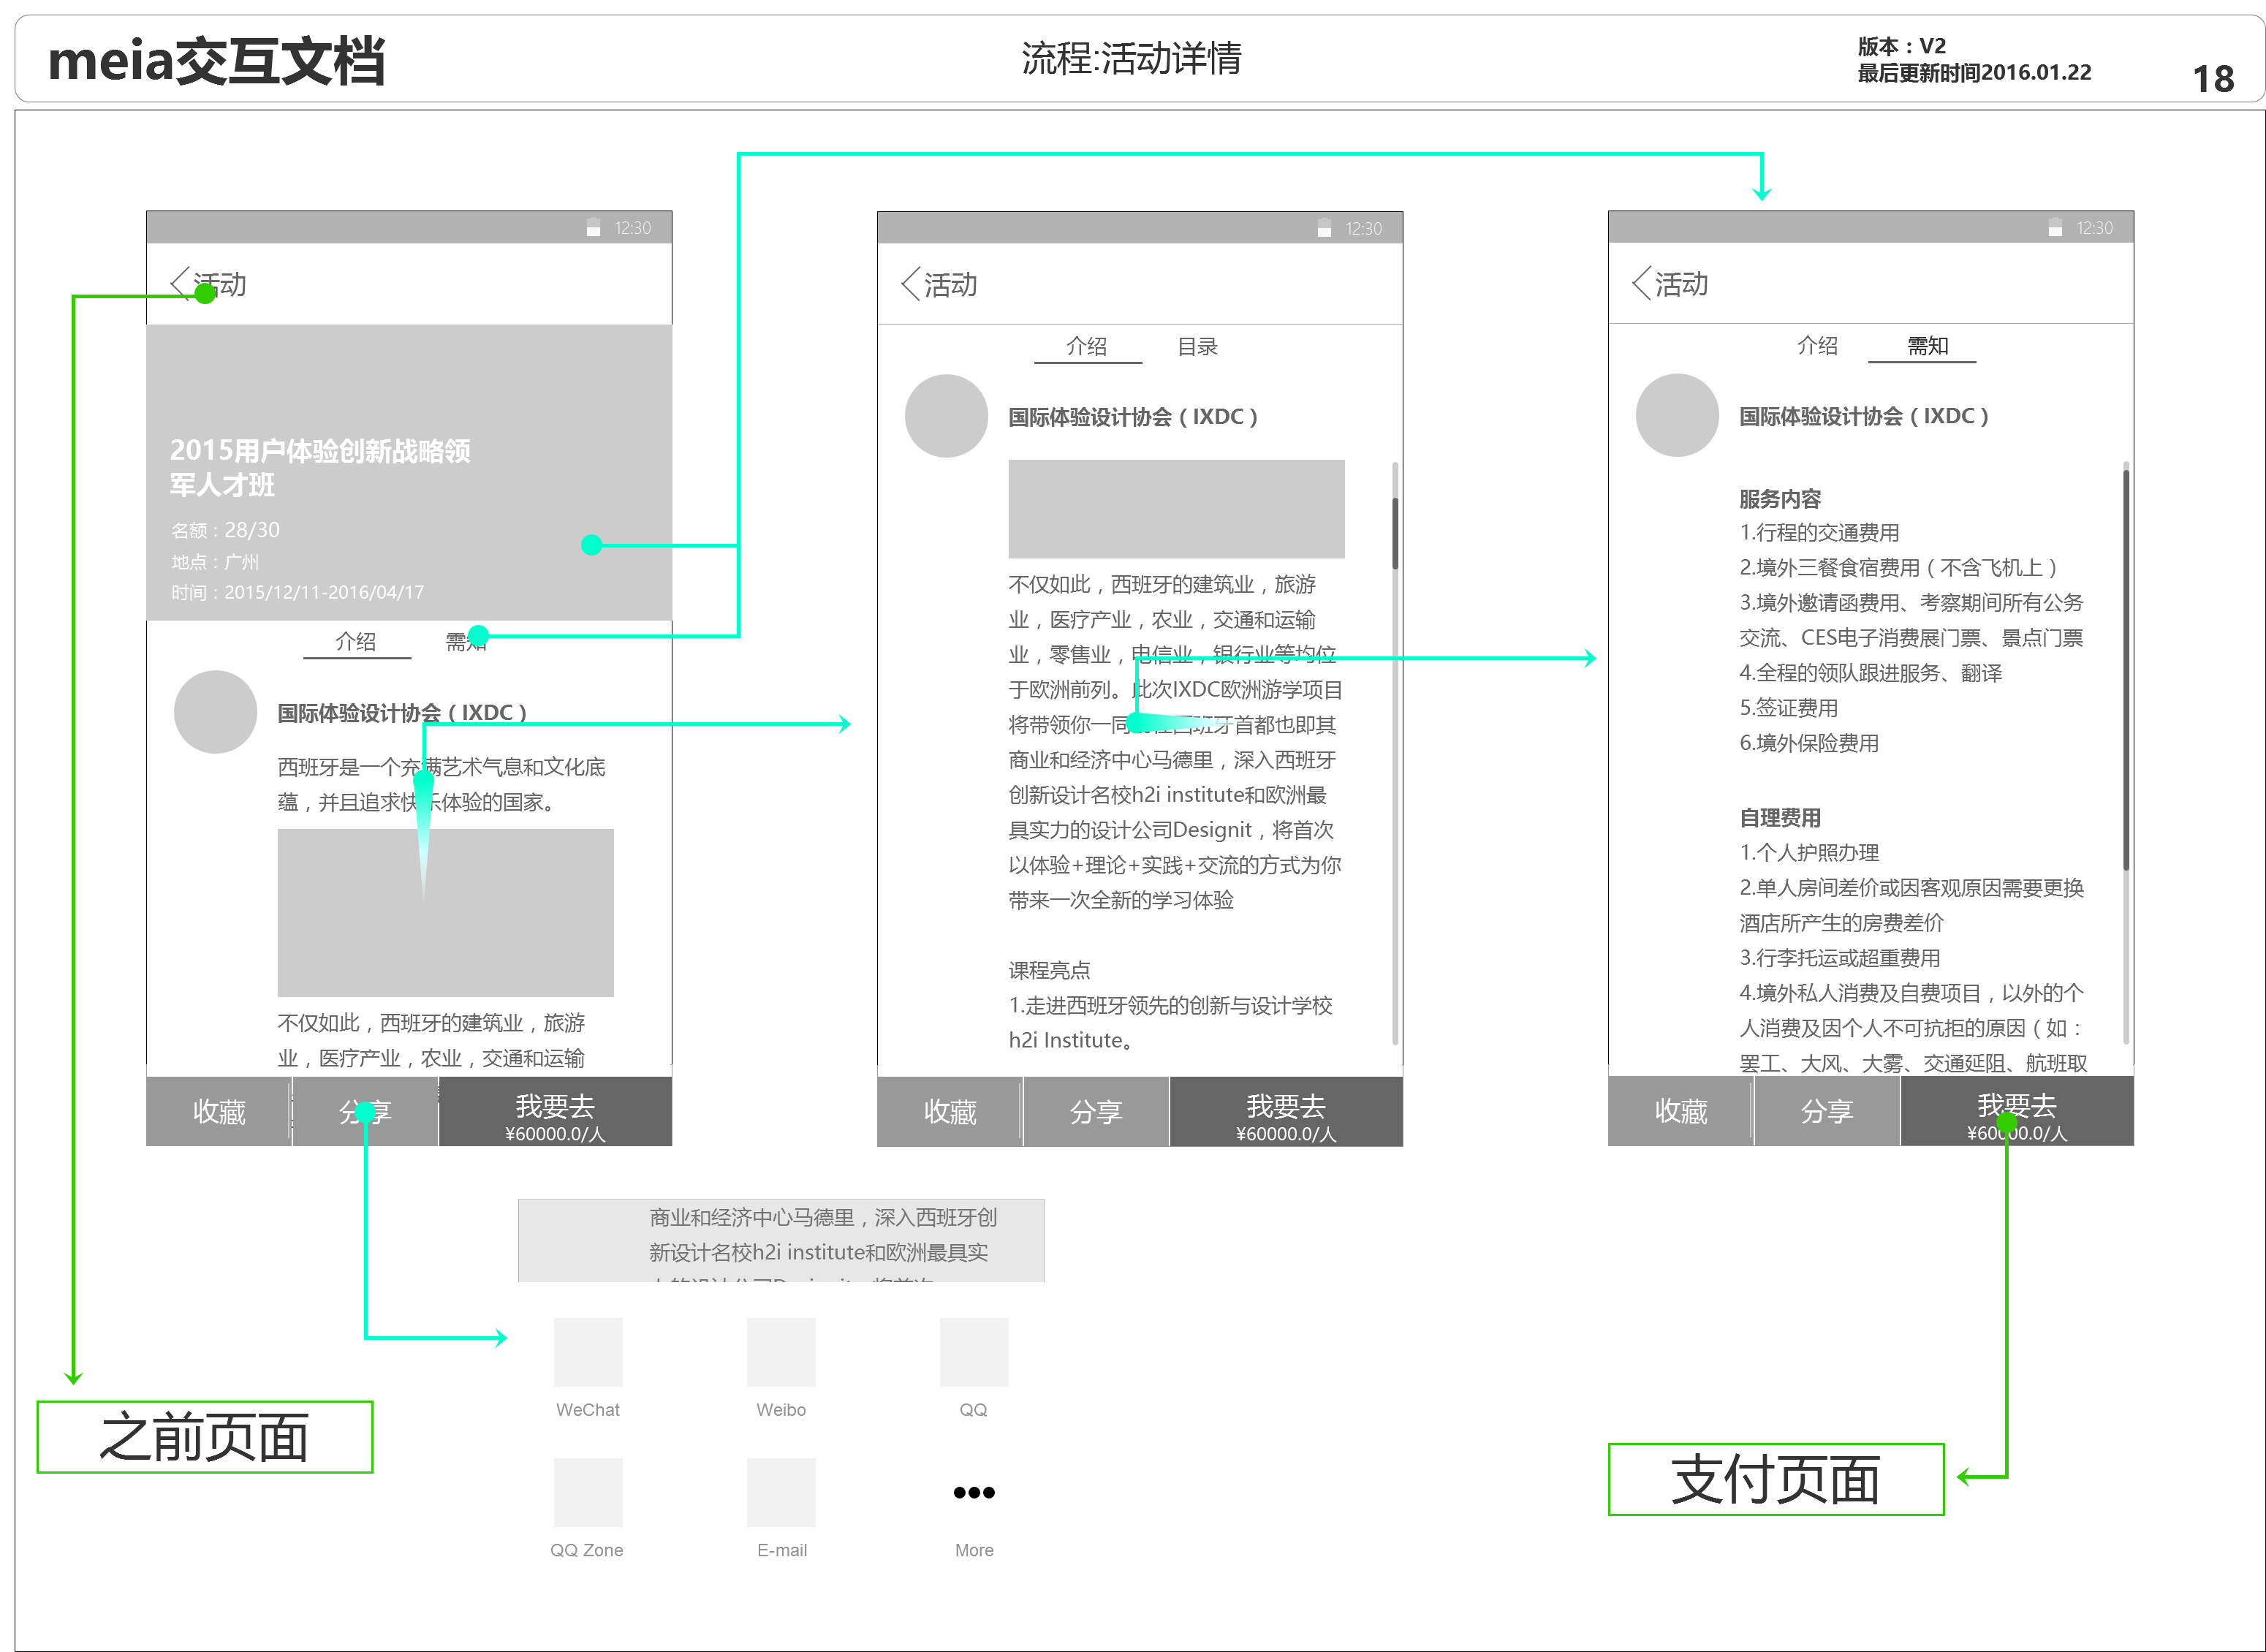Tap 收藏 button in right phone
This screenshot has height=1652, width=2266.
pos(1681,1110)
